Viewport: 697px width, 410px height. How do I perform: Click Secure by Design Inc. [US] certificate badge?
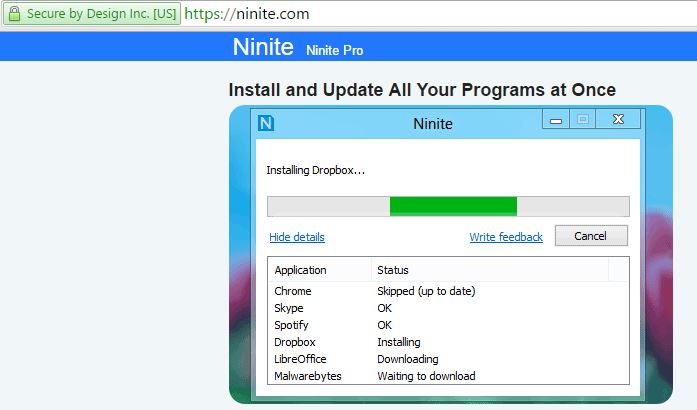click(92, 14)
